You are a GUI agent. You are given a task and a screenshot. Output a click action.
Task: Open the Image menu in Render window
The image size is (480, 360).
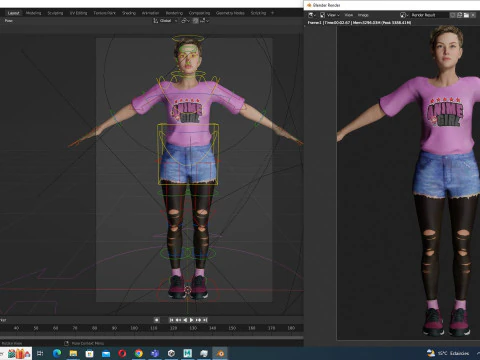pos(363,15)
